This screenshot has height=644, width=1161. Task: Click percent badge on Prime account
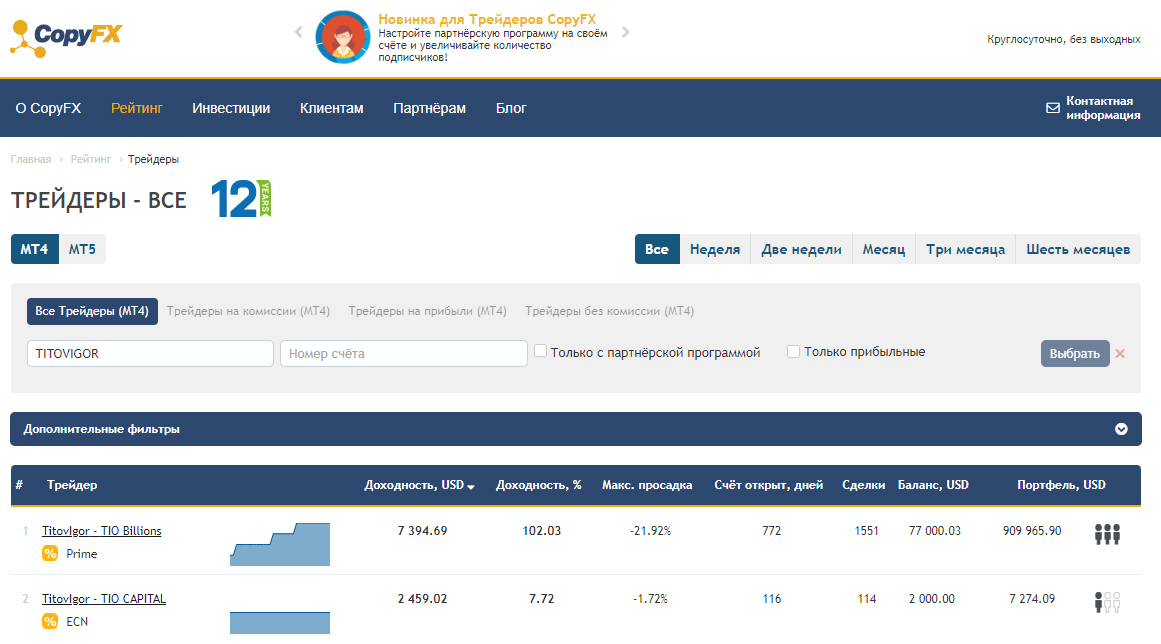click(x=50, y=554)
